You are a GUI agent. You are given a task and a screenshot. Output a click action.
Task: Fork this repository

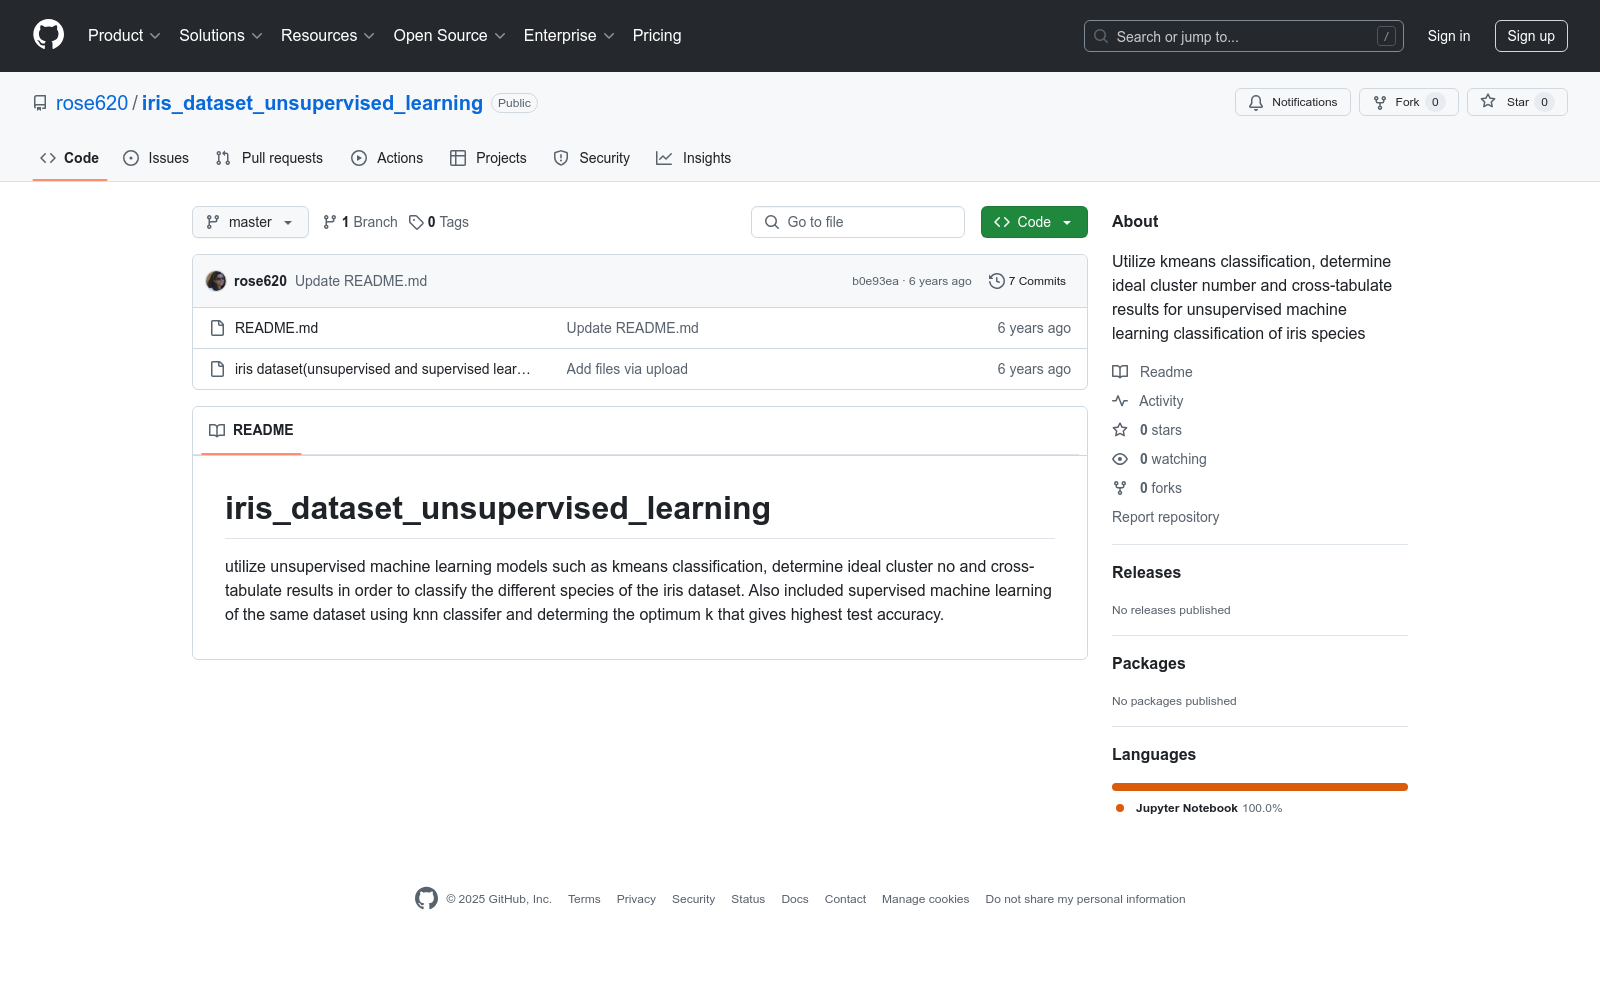click(1409, 102)
